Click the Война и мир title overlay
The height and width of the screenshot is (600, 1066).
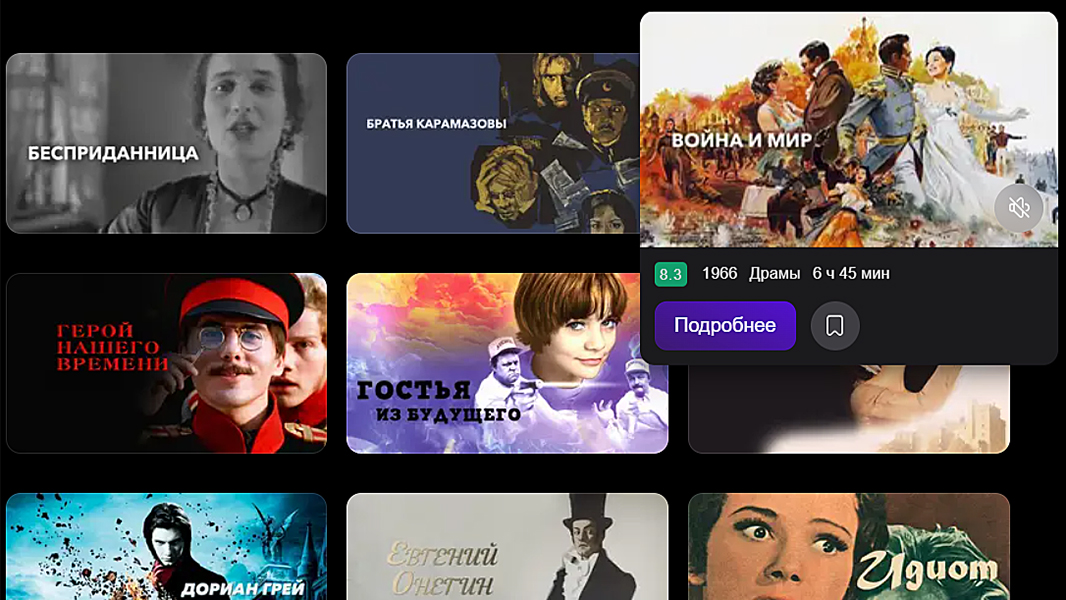coord(742,141)
